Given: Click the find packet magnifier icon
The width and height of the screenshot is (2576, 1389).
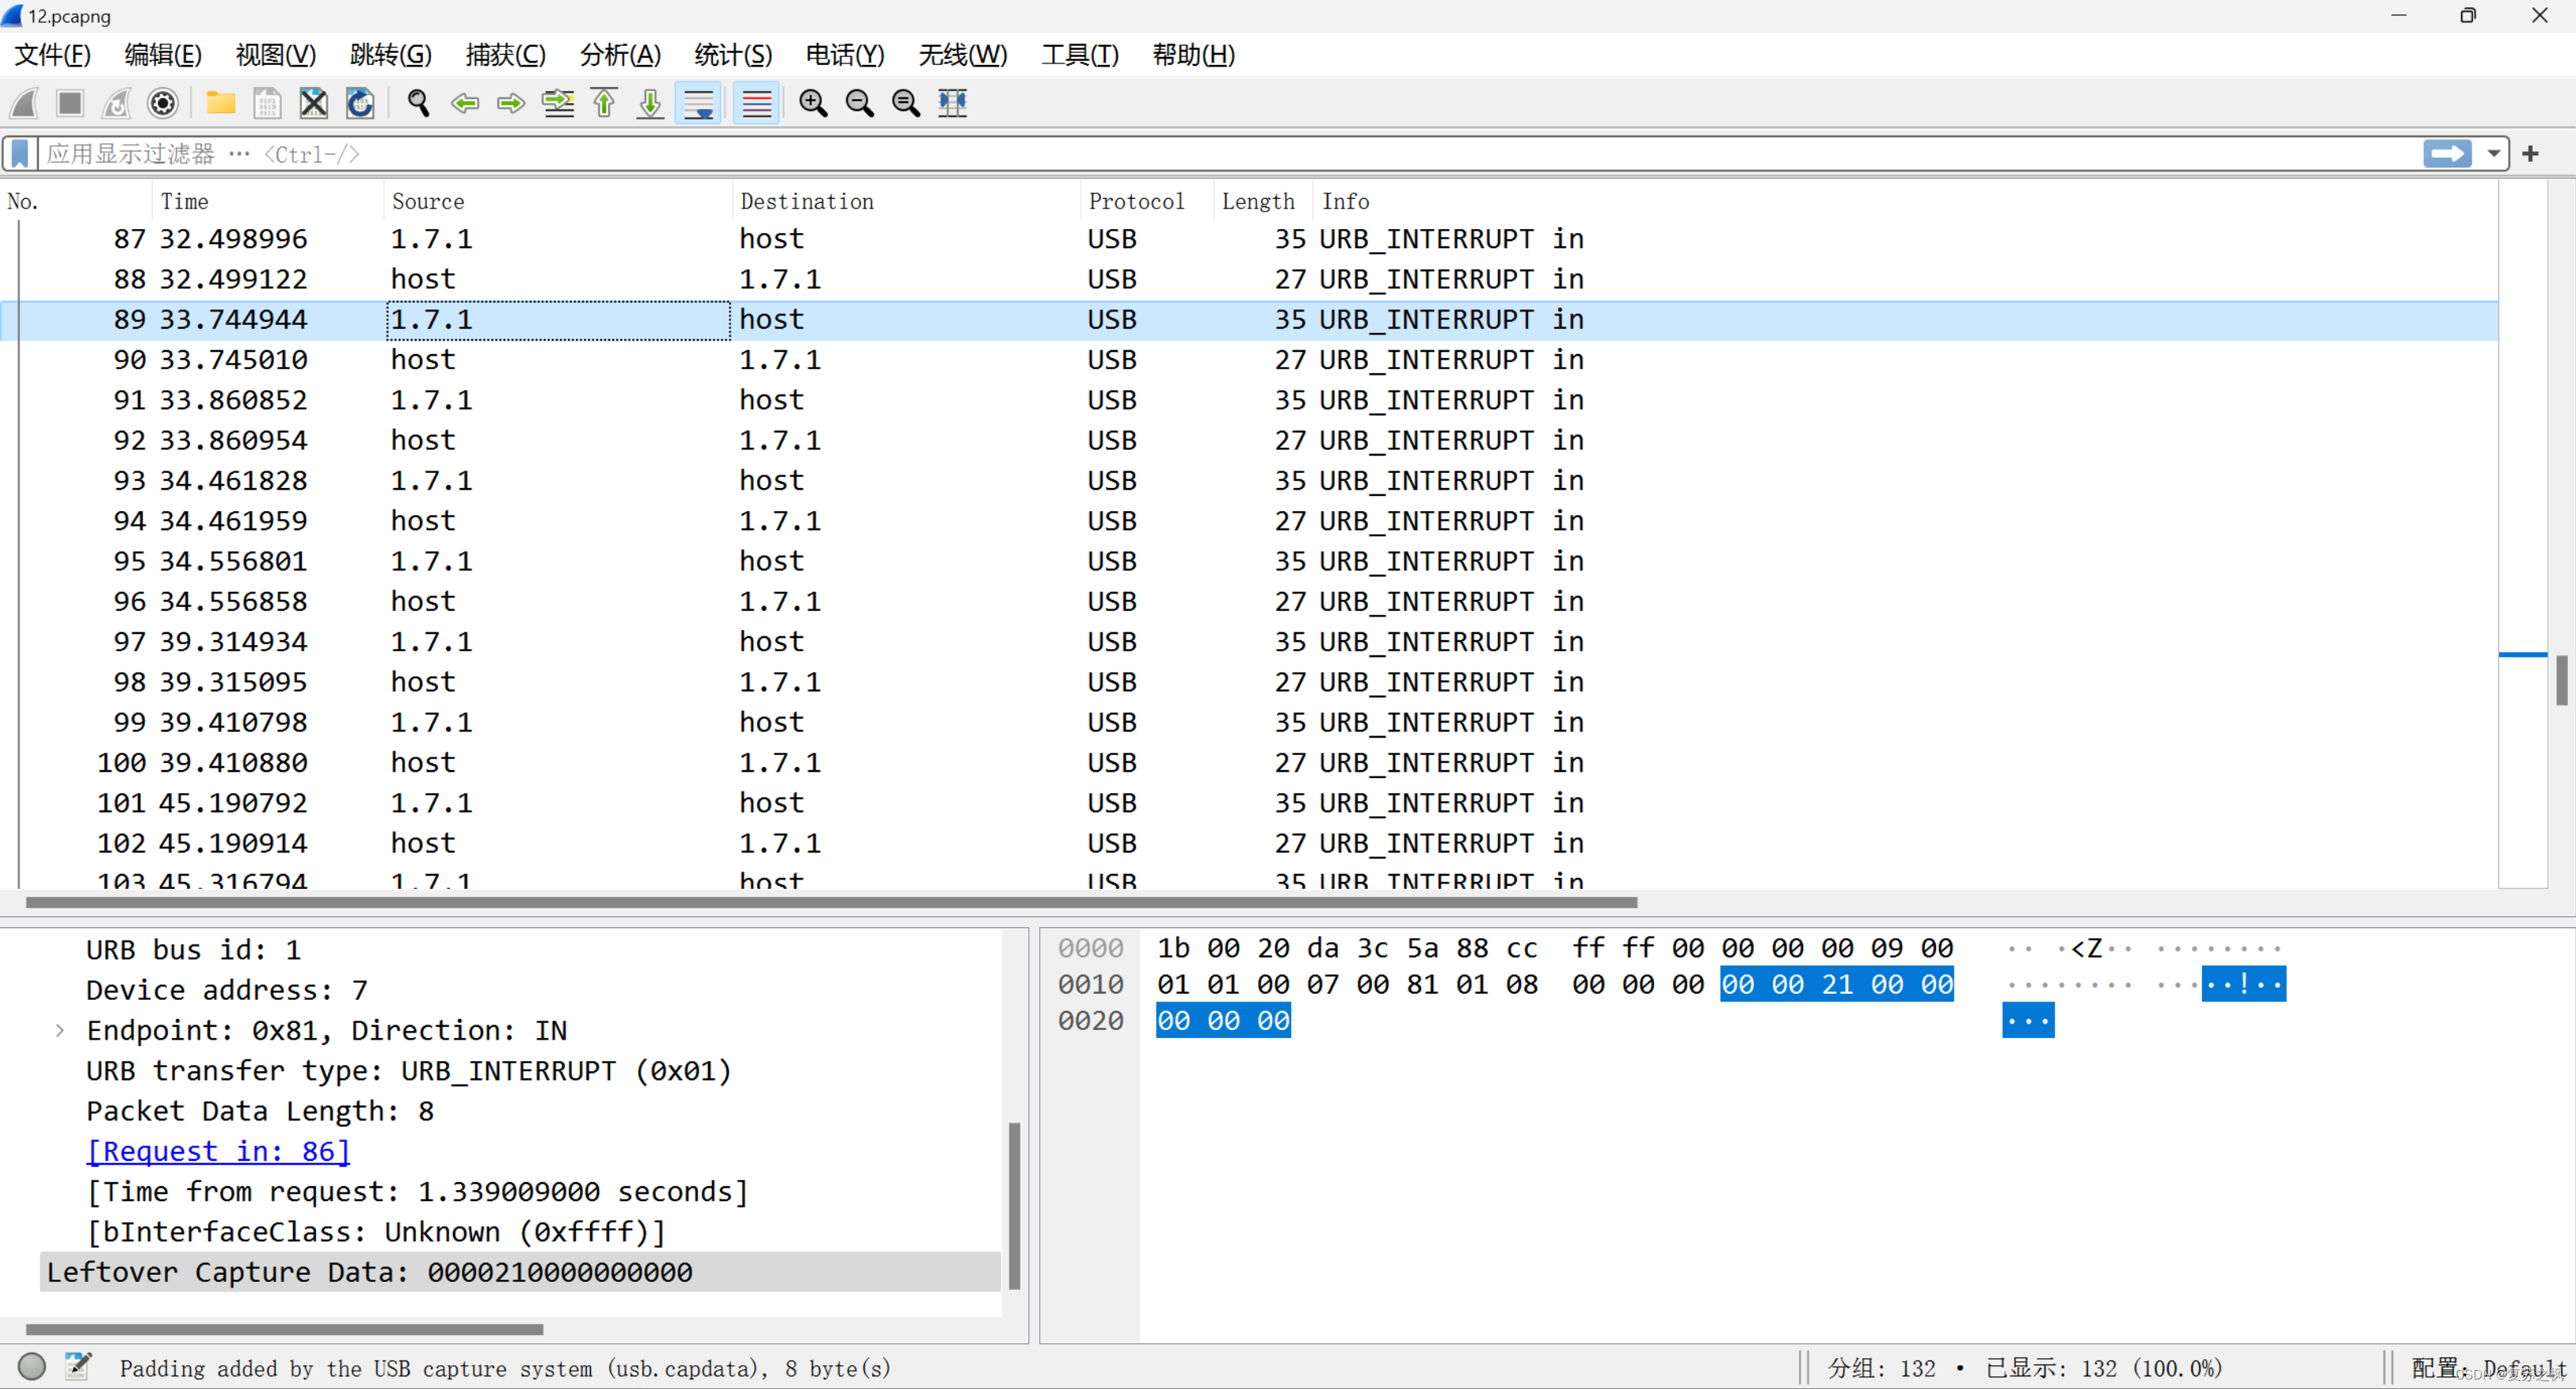Looking at the screenshot, I should click(419, 103).
